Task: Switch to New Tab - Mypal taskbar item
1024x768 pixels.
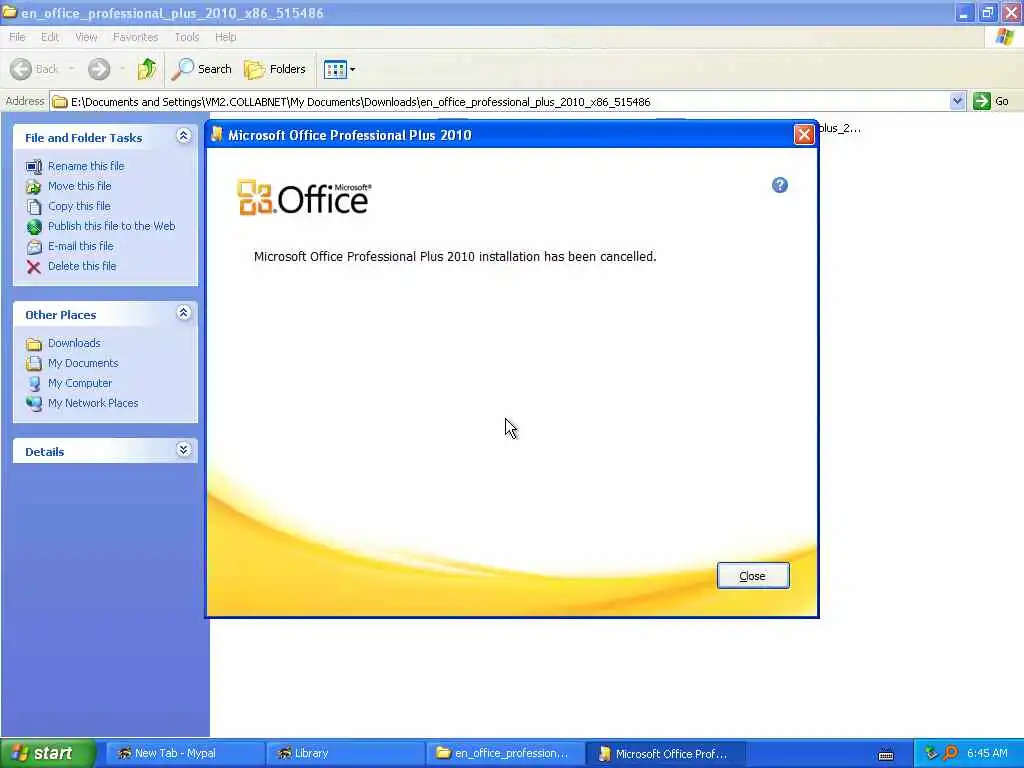Action: coord(185,753)
